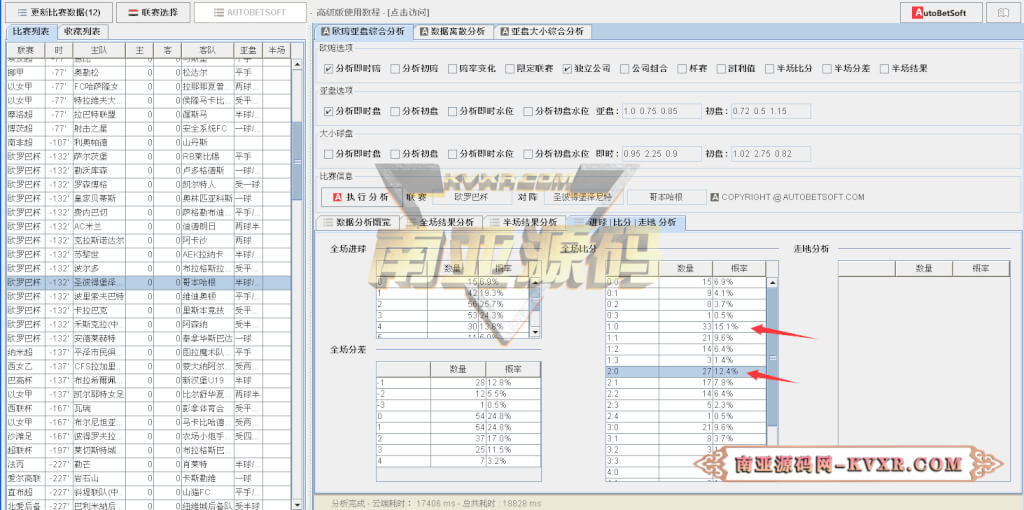Click the 联赛 field showing 欧罗巴杯
This screenshot has height=510, width=1024.
(472, 197)
